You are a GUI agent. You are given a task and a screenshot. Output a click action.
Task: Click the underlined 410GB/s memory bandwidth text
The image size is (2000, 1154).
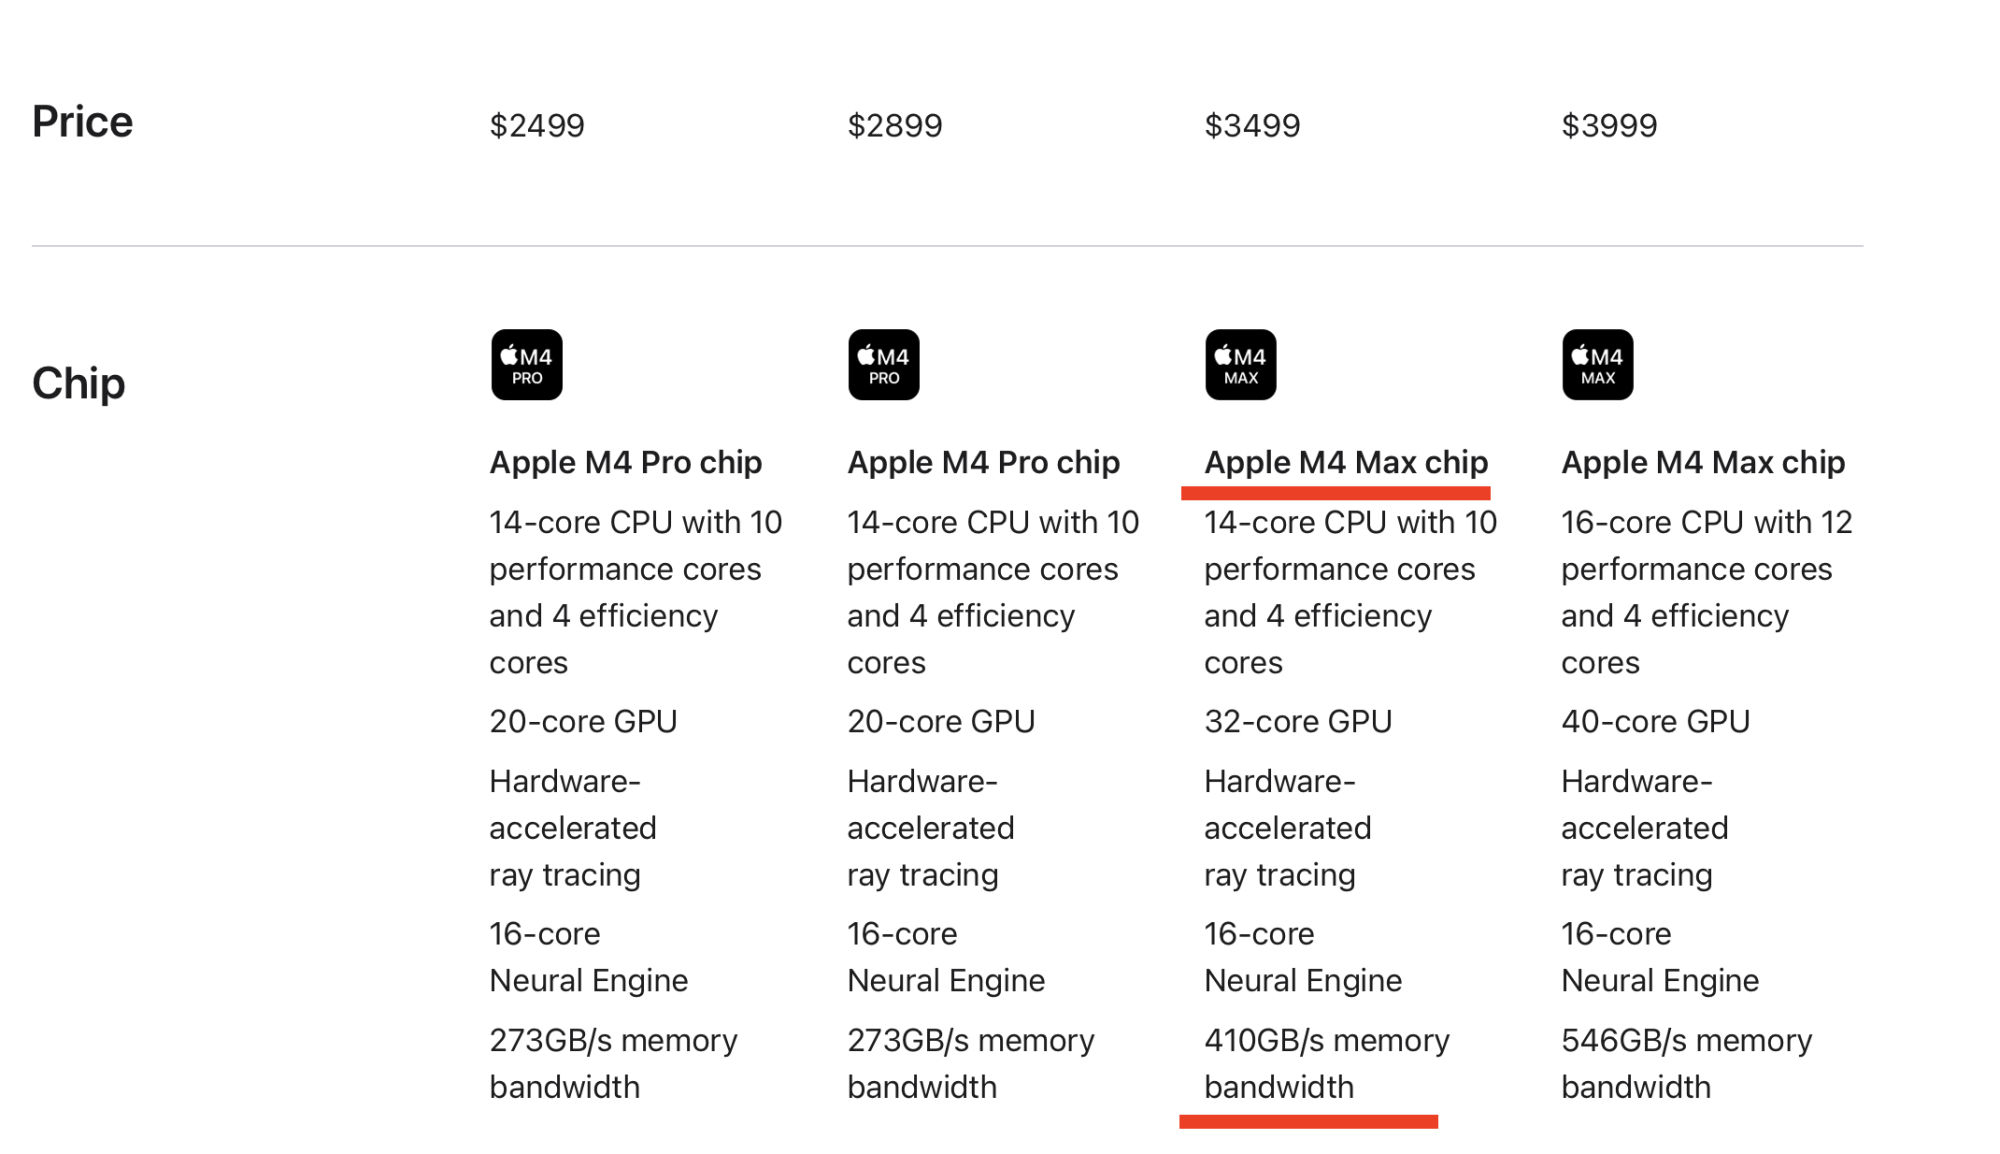tap(1326, 1063)
